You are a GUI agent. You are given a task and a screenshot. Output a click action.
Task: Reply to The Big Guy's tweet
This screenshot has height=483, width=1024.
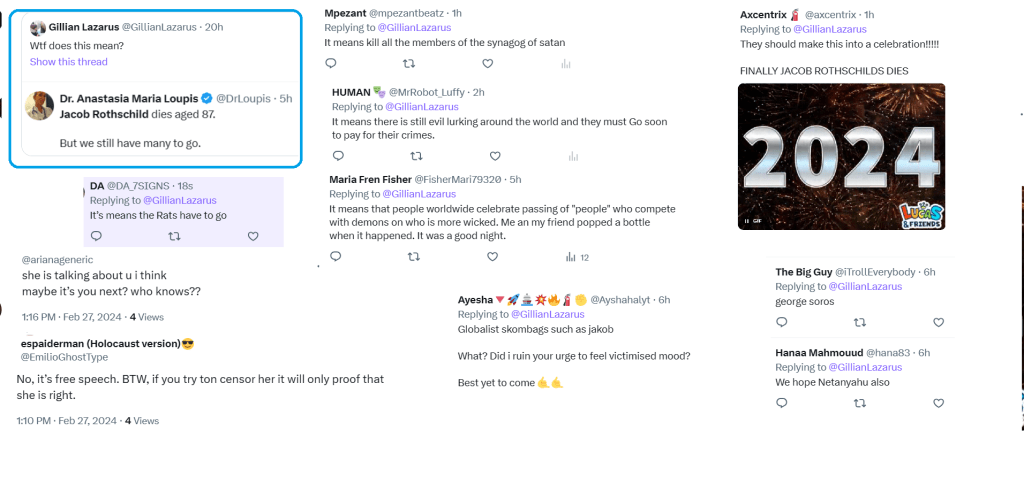(782, 322)
